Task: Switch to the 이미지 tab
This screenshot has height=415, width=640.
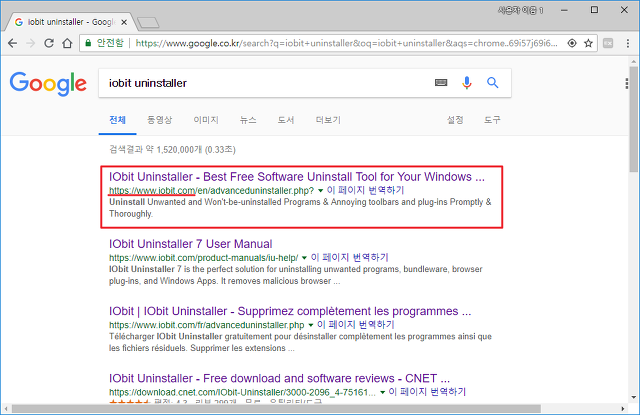Action: coord(206,120)
